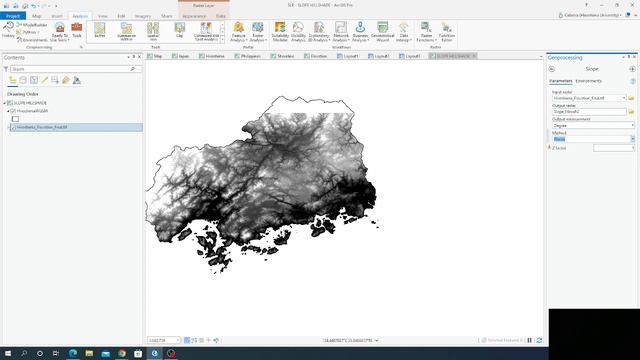Select the Buffer tool in the gallery

click(x=100, y=31)
